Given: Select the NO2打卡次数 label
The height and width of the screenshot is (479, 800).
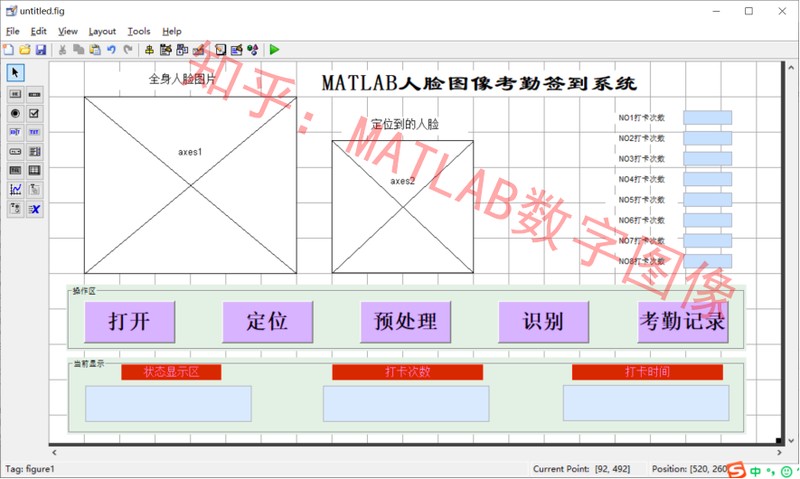Looking at the screenshot, I should tap(641, 138).
